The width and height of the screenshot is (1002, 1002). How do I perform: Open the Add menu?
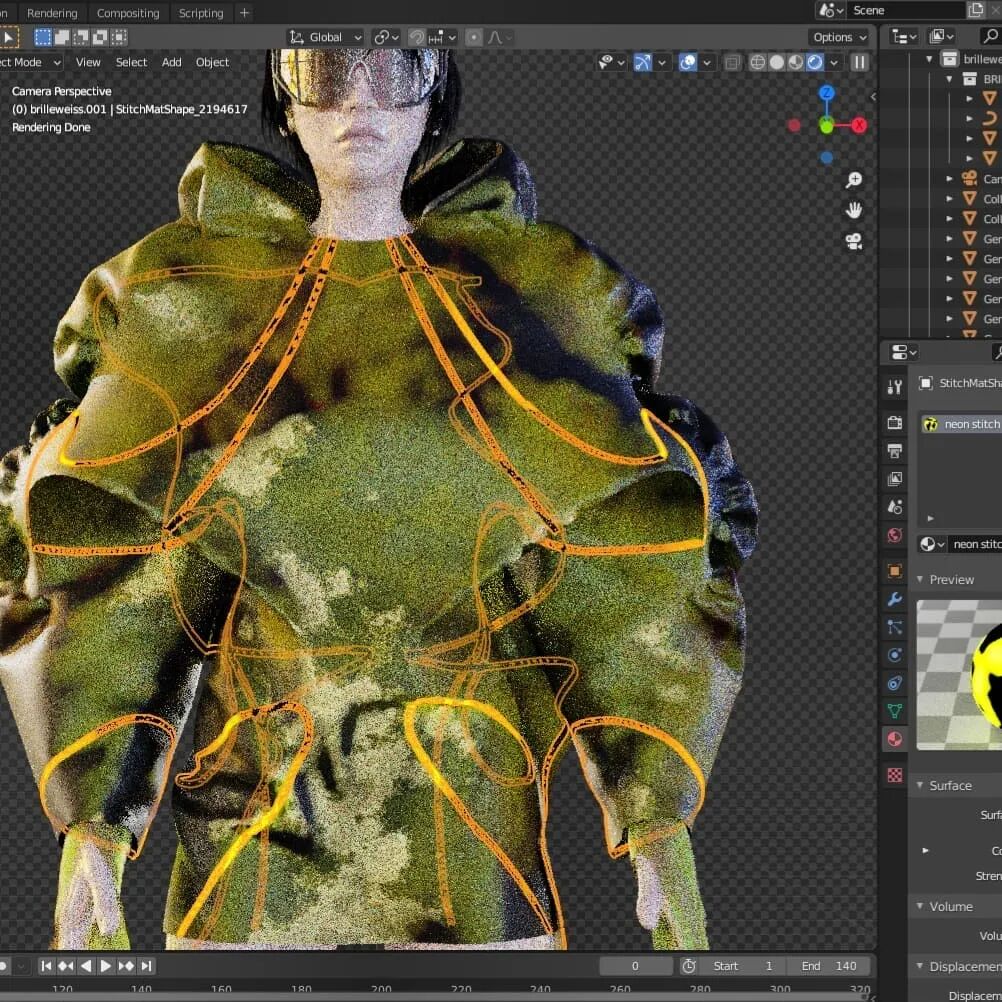coord(171,62)
